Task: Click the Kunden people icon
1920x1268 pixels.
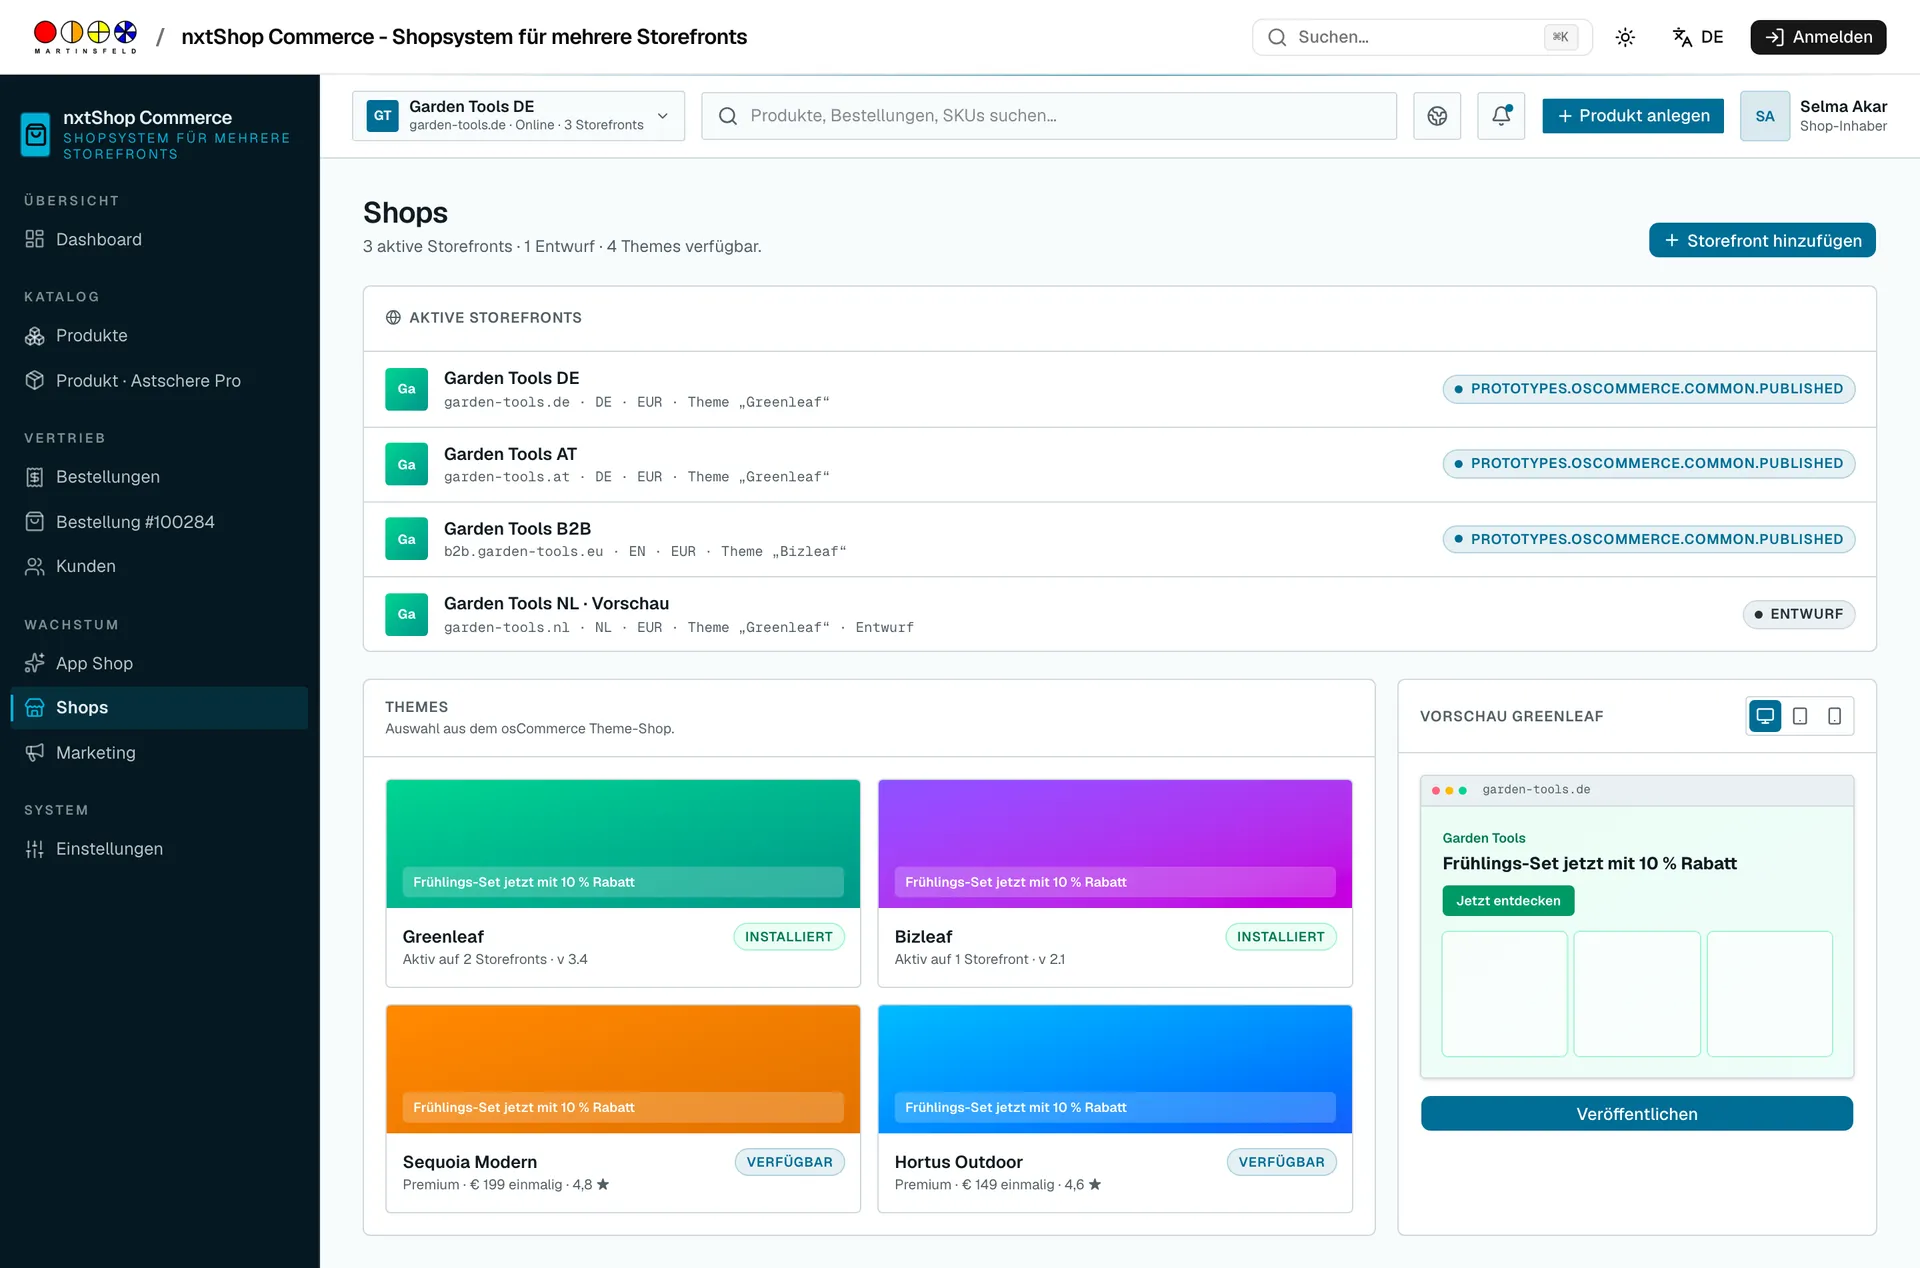Action: (x=35, y=566)
